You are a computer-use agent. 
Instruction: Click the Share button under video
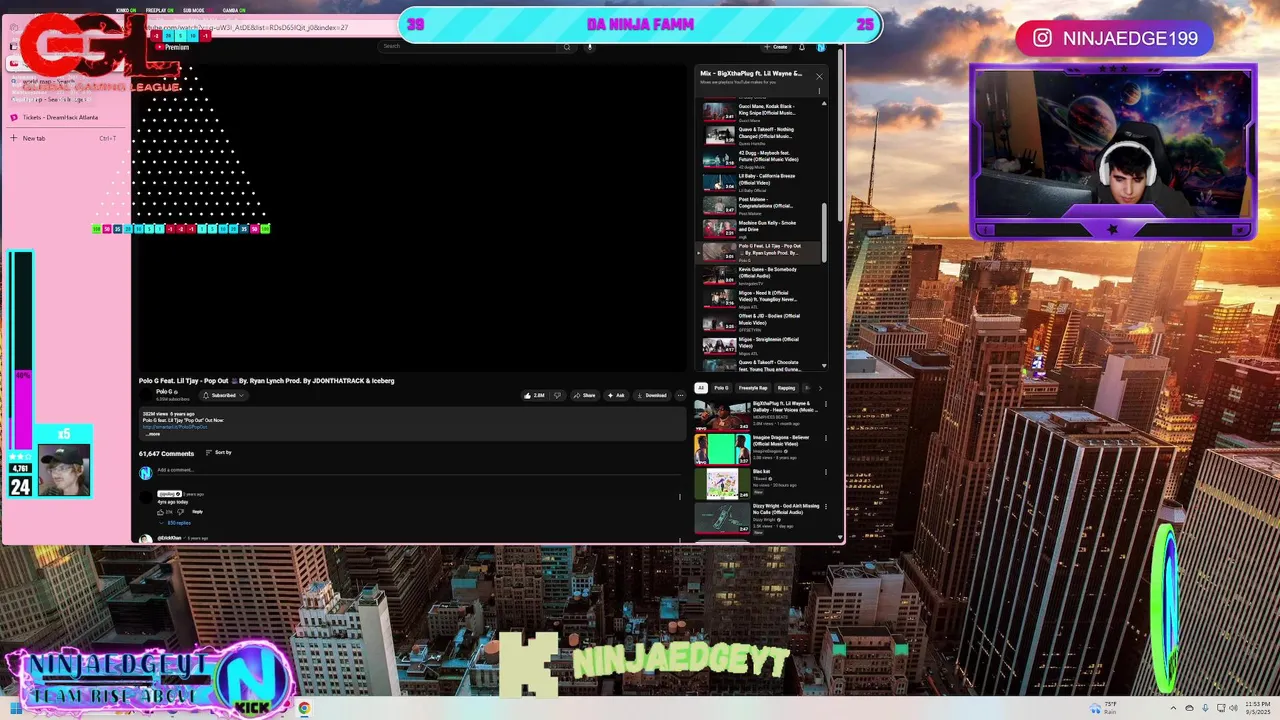click(x=584, y=395)
